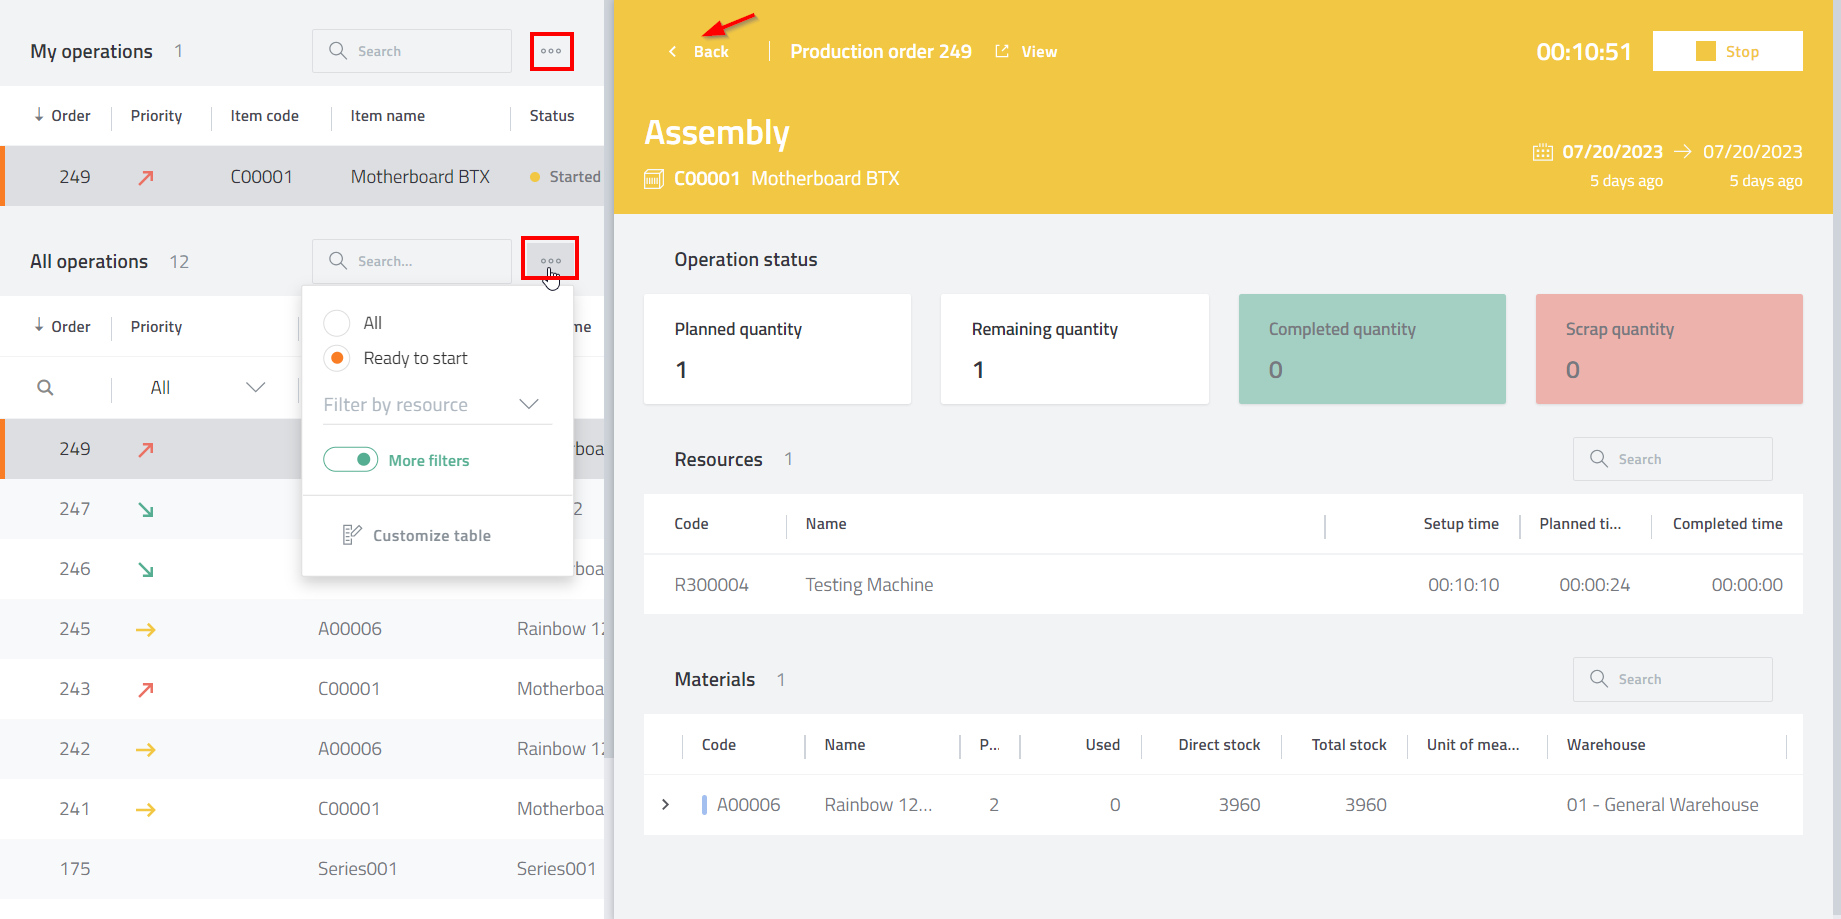Click the search magnifier in Order filter row
The height and width of the screenshot is (919, 1841).
45,388
